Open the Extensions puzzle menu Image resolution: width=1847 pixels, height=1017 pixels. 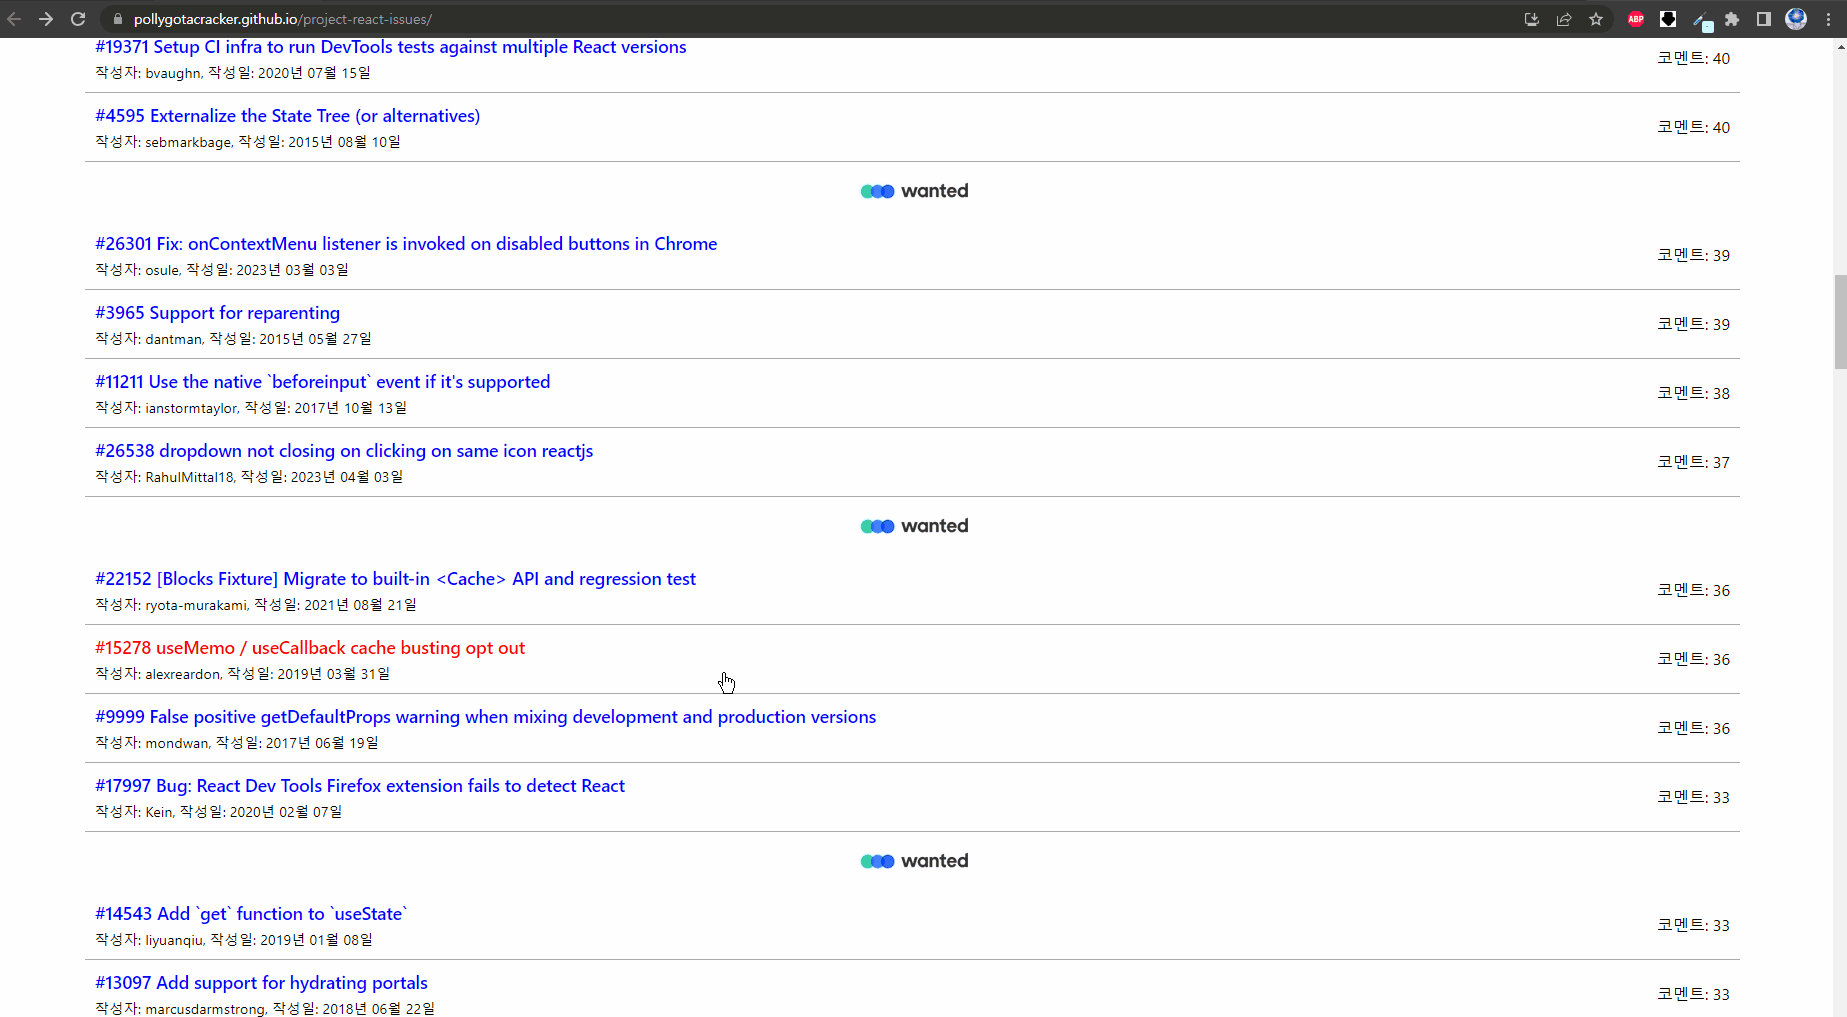click(1733, 19)
